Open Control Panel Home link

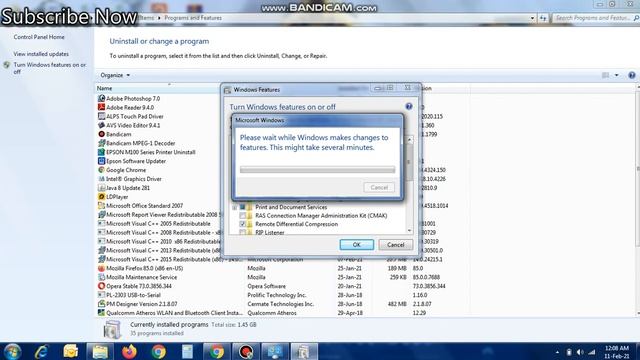point(39,37)
